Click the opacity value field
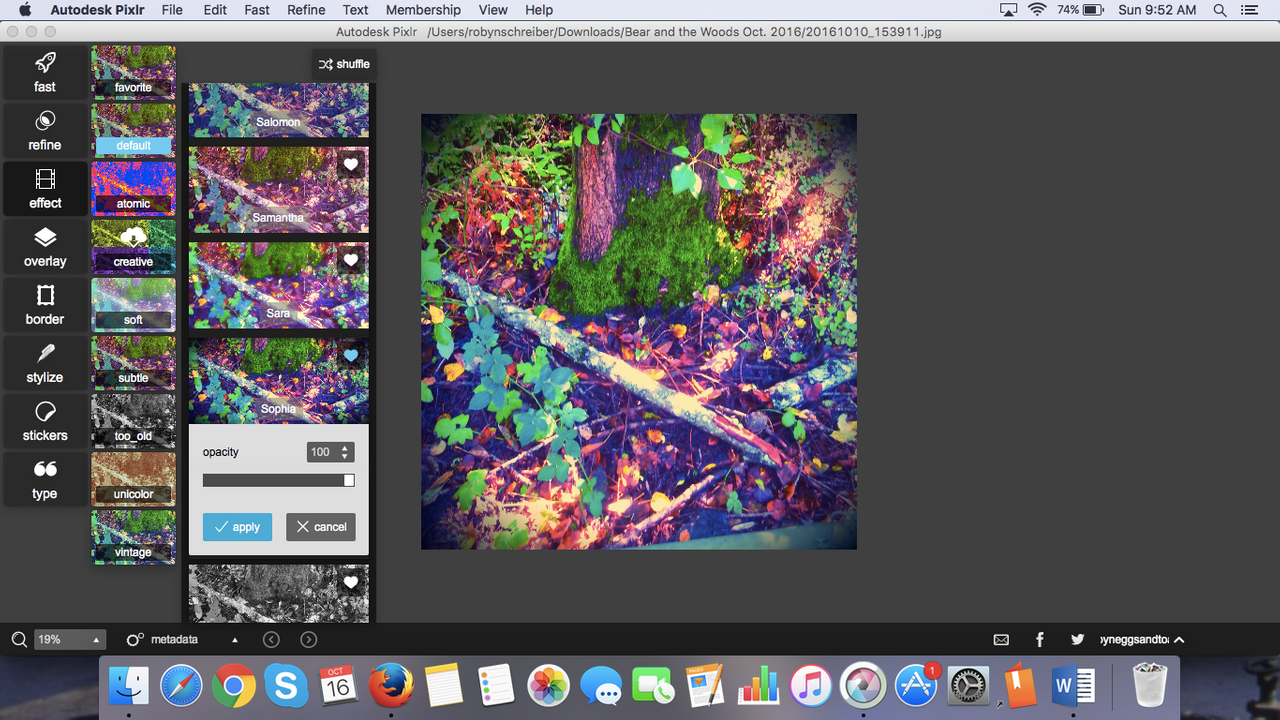 coord(322,452)
